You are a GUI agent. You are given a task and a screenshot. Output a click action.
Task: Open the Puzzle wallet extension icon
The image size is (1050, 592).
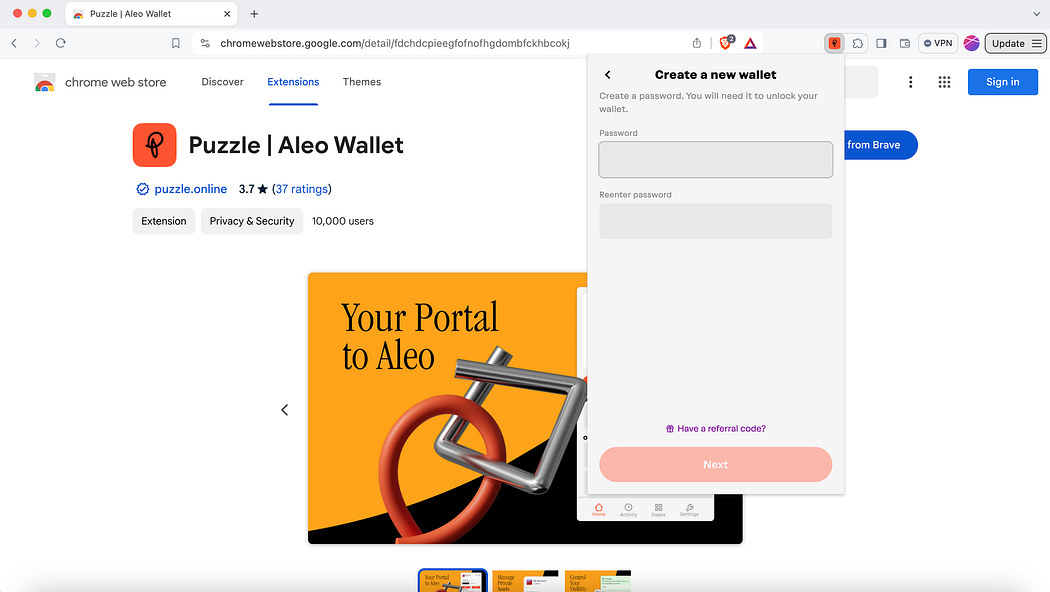tap(834, 44)
